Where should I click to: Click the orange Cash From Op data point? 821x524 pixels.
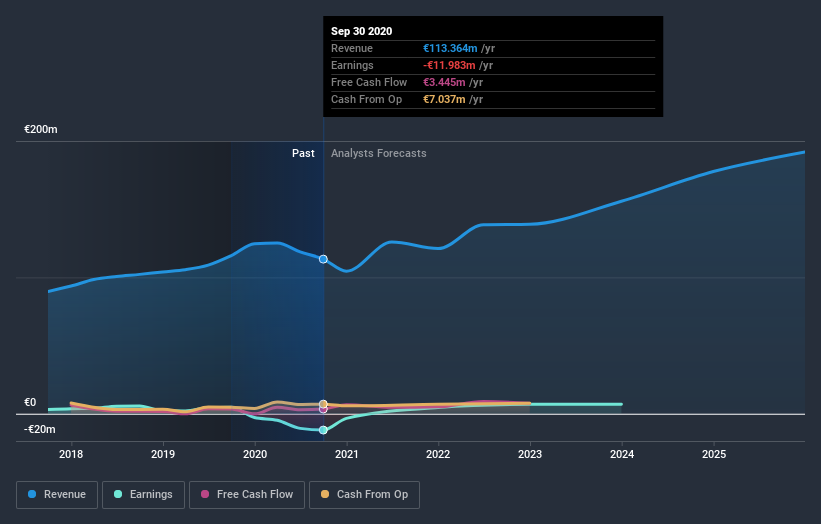pyautogui.click(x=323, y=404)
